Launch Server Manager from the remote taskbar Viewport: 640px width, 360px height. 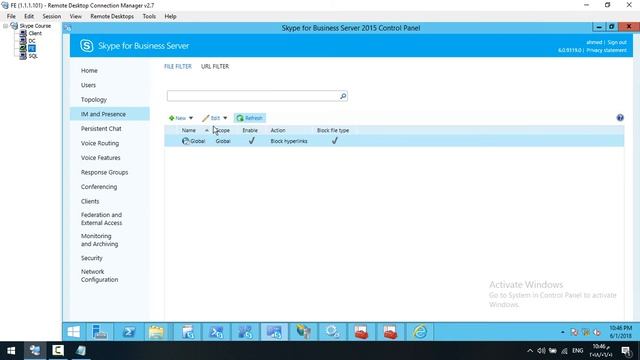pyautogui.click(x=100, y=331)
